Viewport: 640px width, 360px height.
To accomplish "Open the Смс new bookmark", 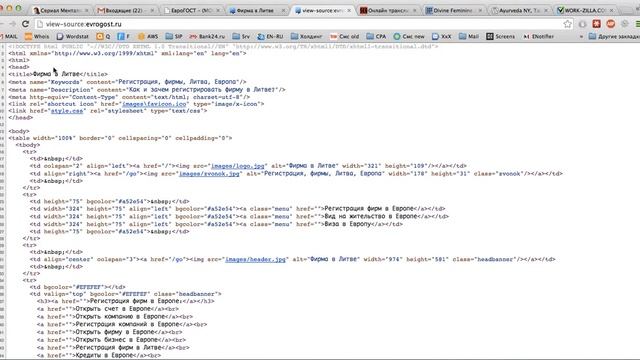I will (x=409, y=36).
